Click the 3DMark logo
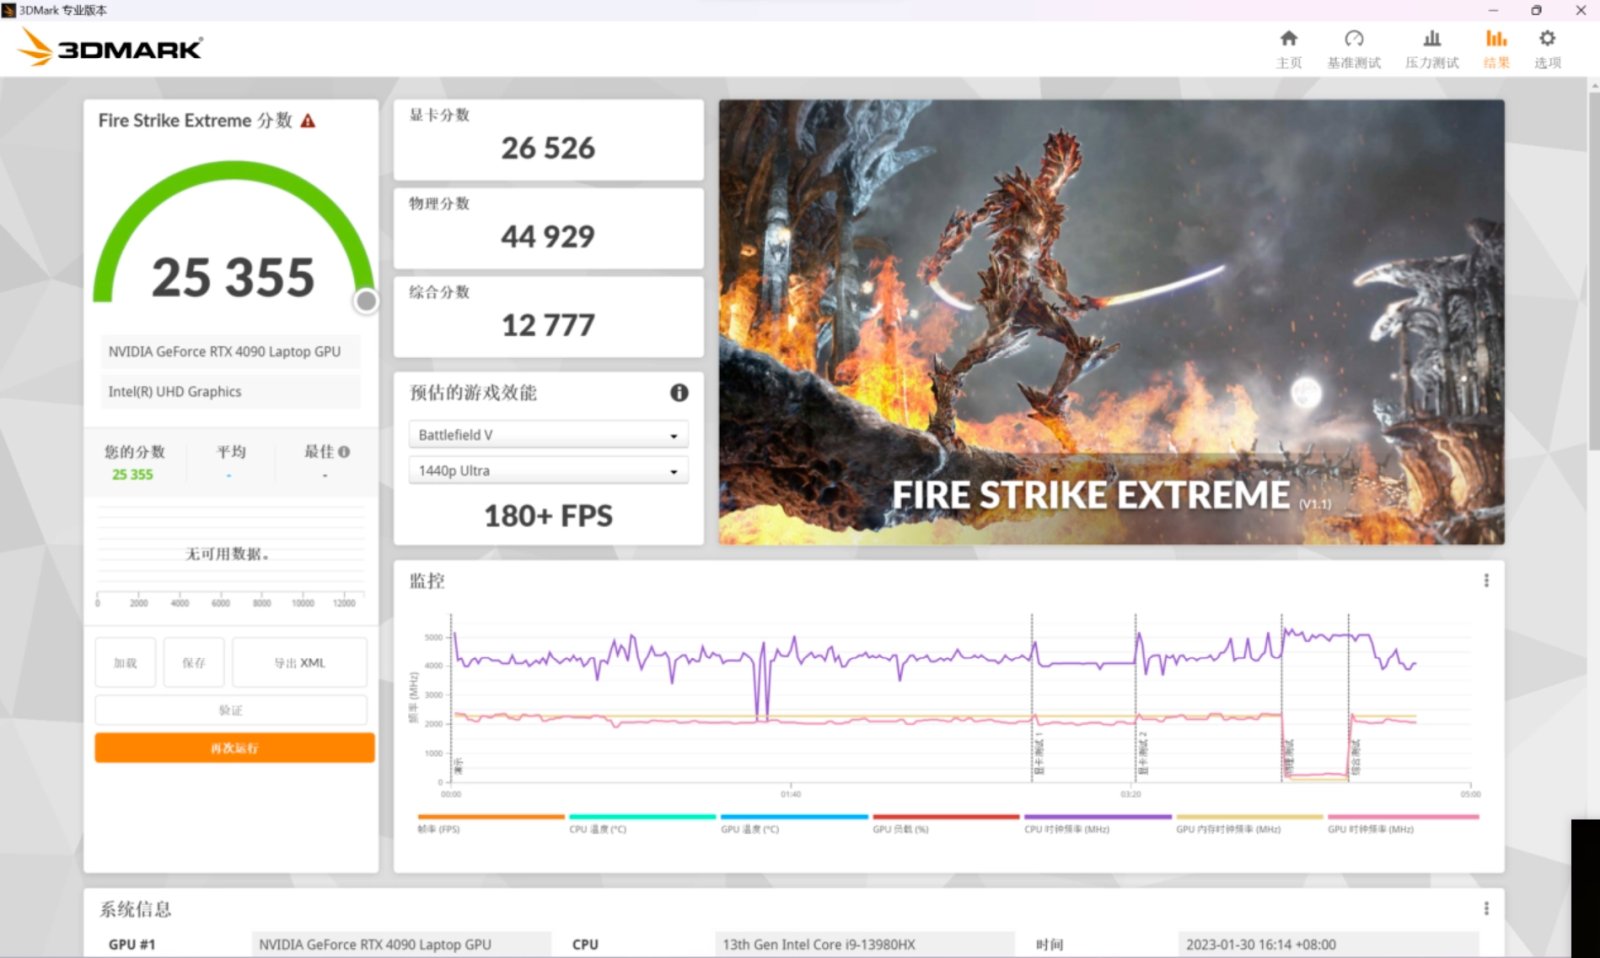 tap(111, 47)
